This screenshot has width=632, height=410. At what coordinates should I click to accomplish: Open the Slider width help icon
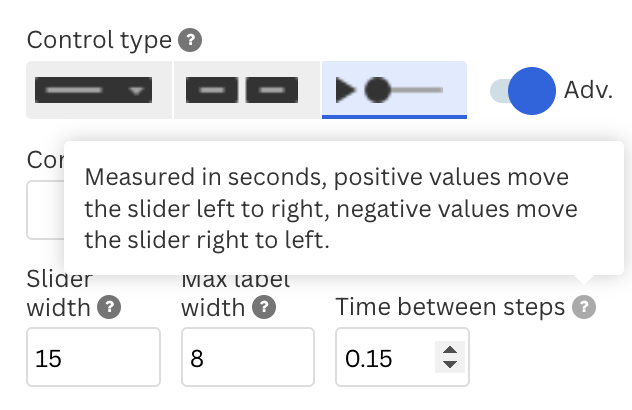point(109,307)
